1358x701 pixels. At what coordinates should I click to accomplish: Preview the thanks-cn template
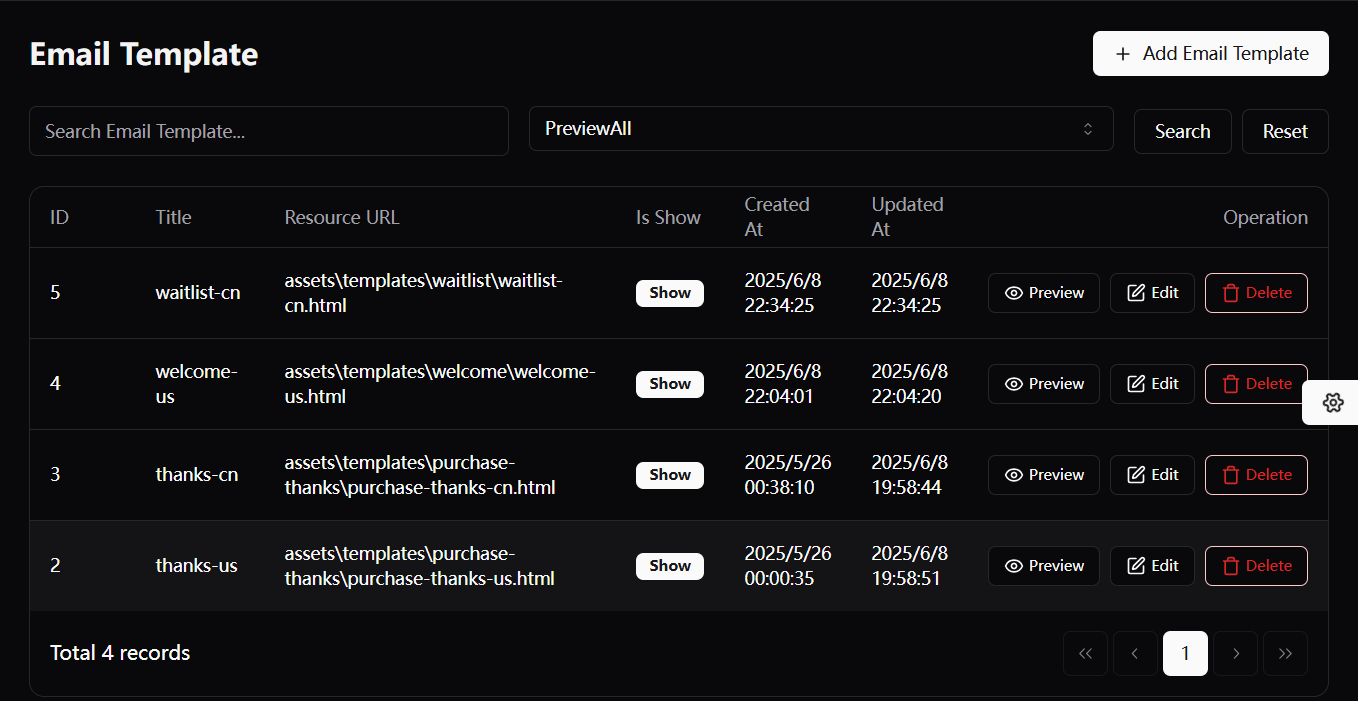click(x=1044, y=475)
